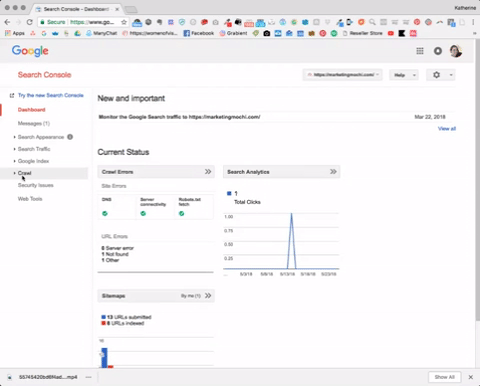The width and height of the screenshot is (480, 386).
Task: Open Search Analytics details double-arrow
Action: [333, 172]
